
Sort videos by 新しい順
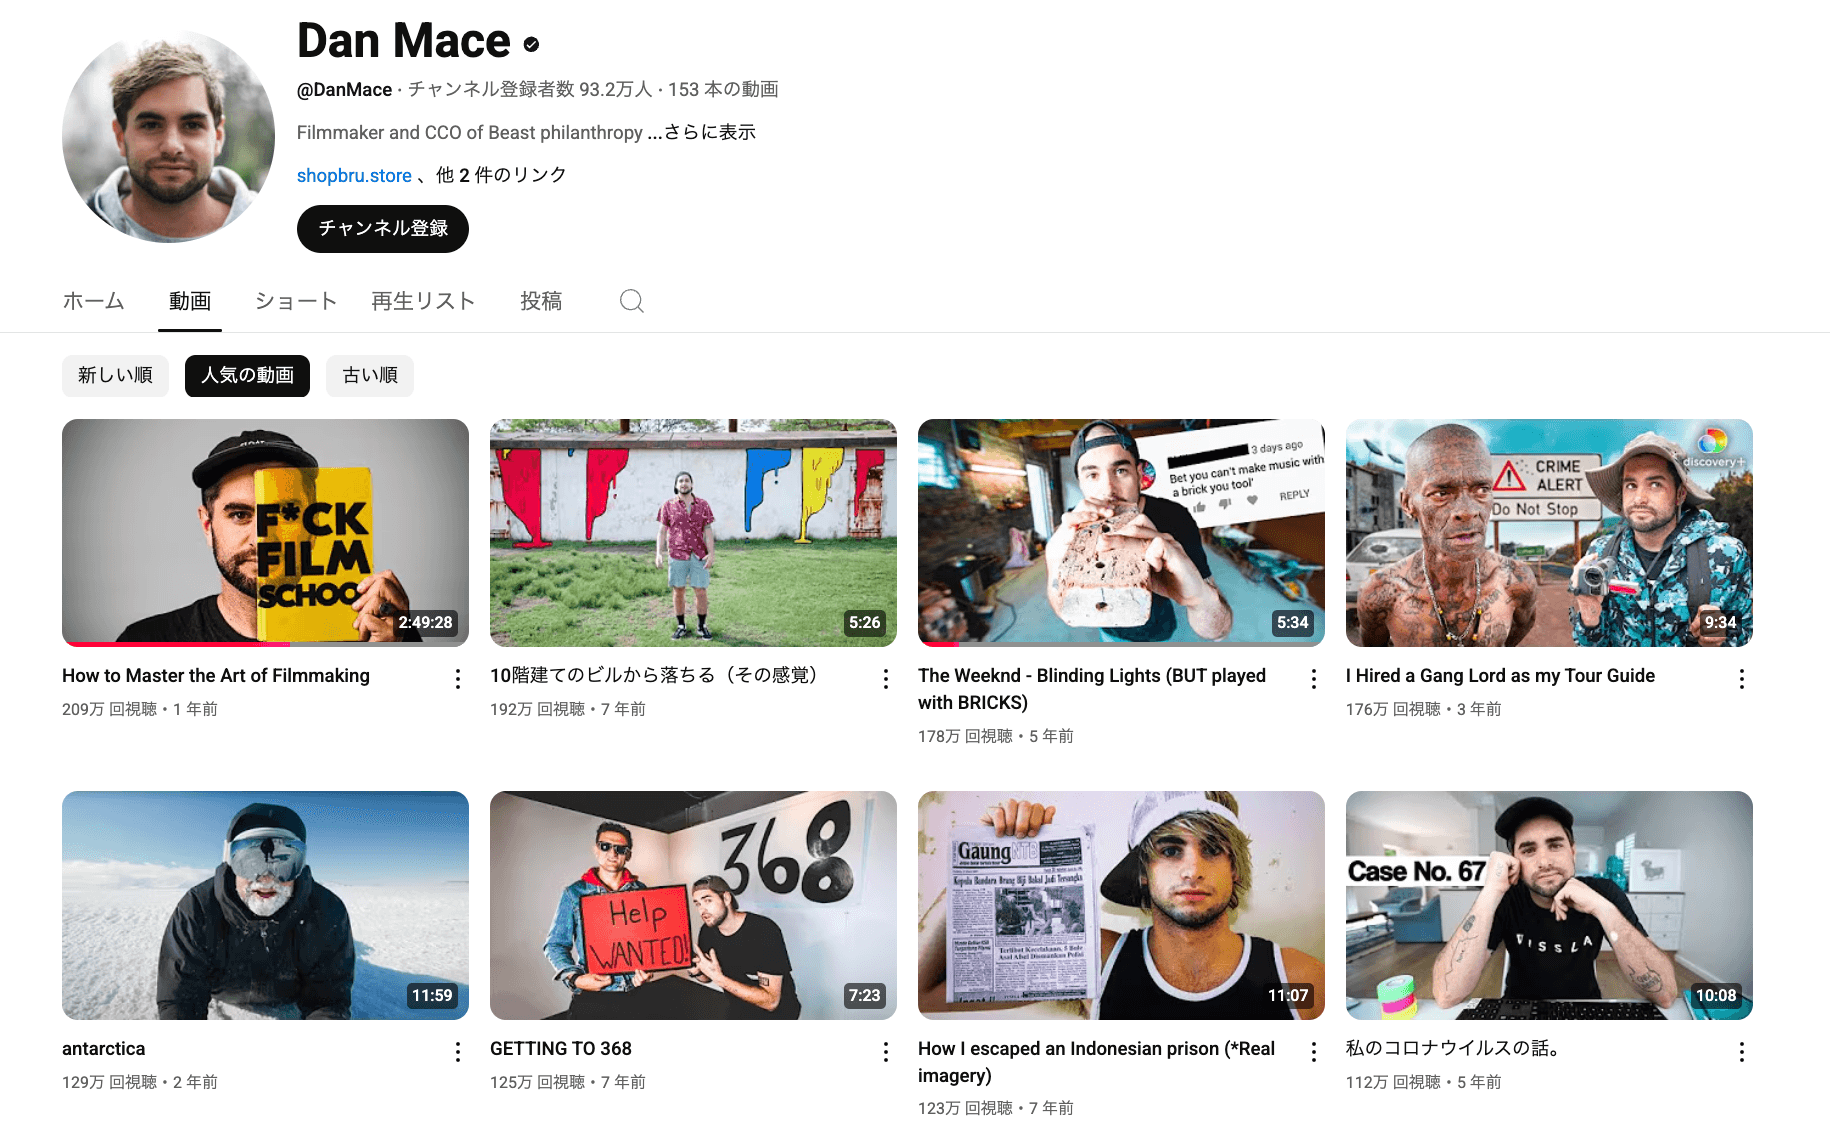pyautogui.click(x=115, y=376)
